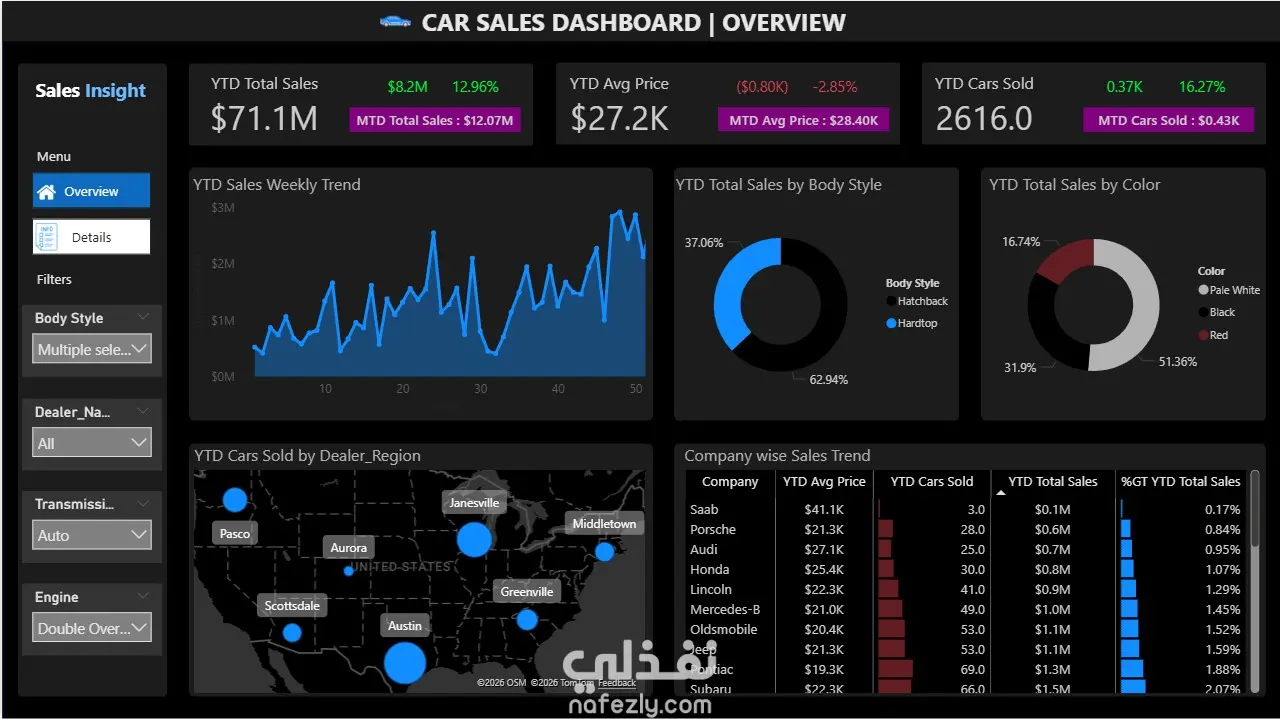Go to the Details page

[x=91, y=237]
